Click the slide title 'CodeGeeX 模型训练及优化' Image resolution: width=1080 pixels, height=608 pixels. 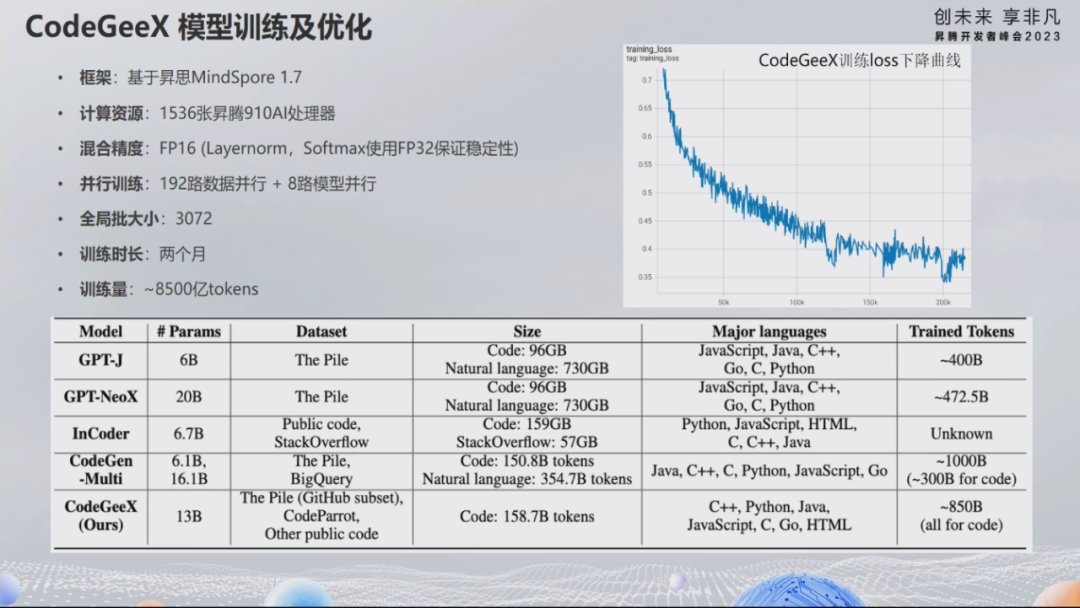[198, 28]
